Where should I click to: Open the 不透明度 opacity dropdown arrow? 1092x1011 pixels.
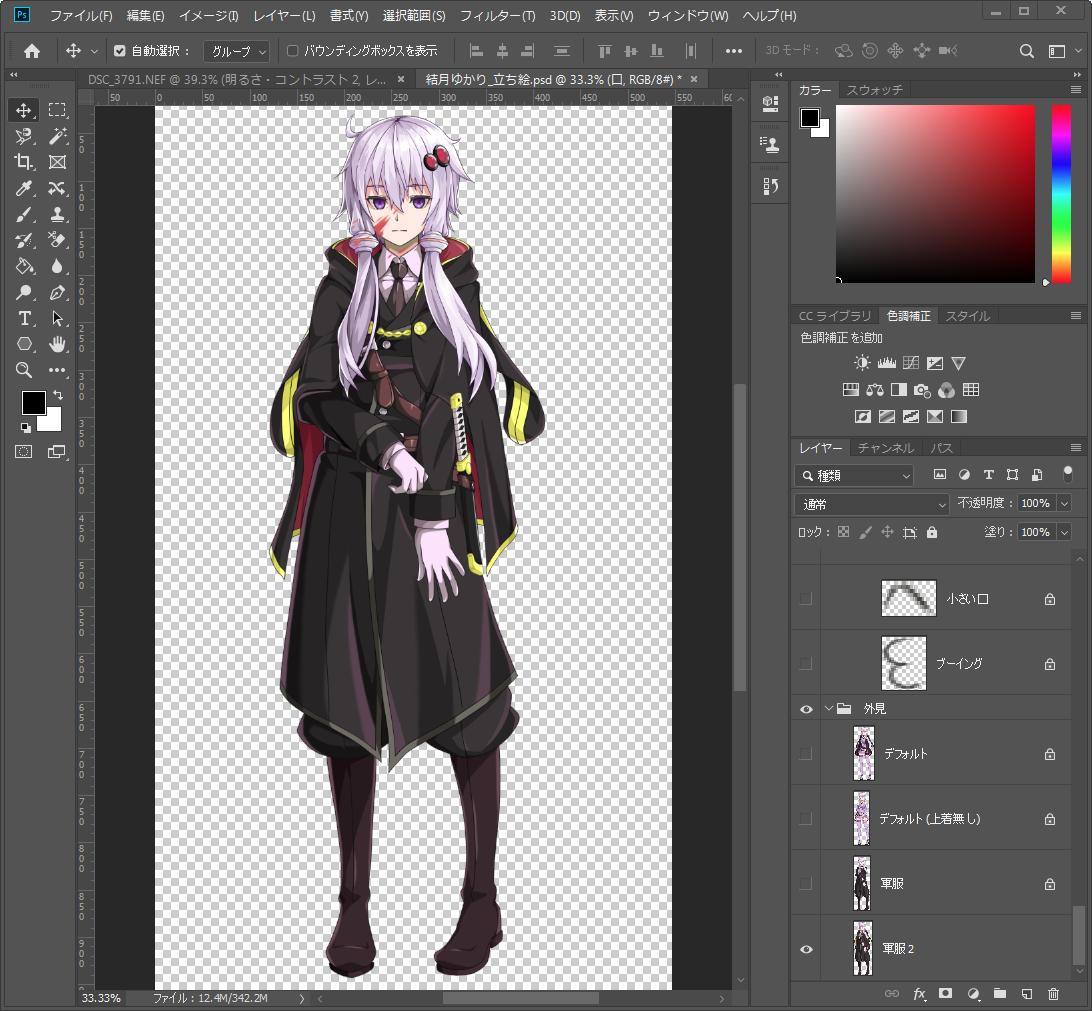pyautogui.click(x=1064, y=503)
